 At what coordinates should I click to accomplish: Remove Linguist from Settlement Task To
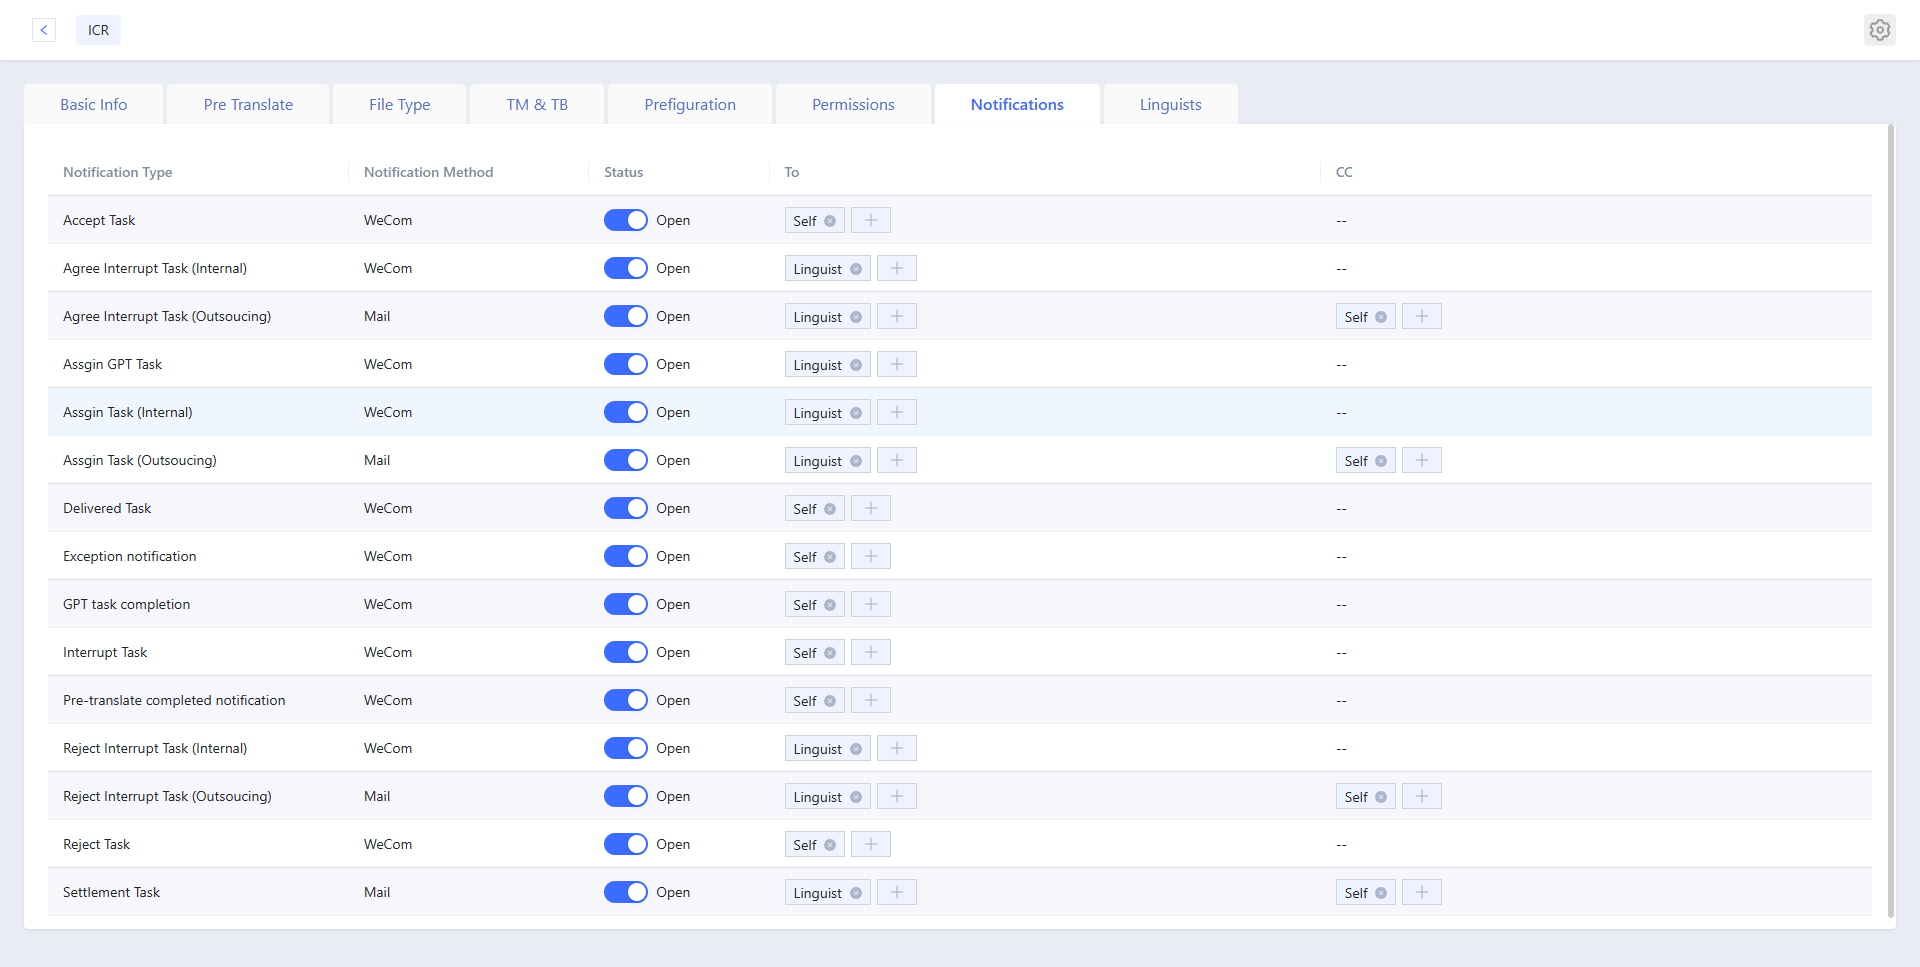[x=856, y=893]
